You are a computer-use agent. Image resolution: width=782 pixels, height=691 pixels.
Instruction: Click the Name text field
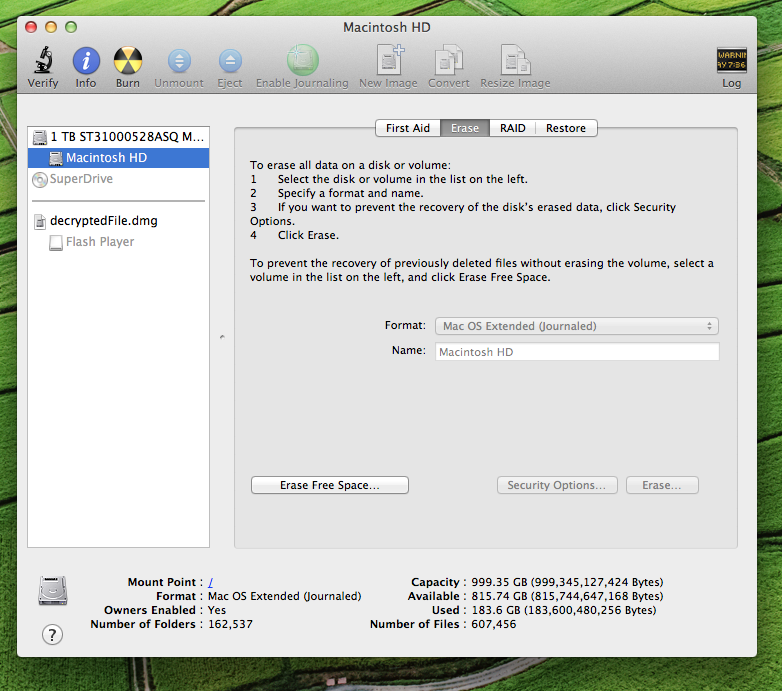577,352
